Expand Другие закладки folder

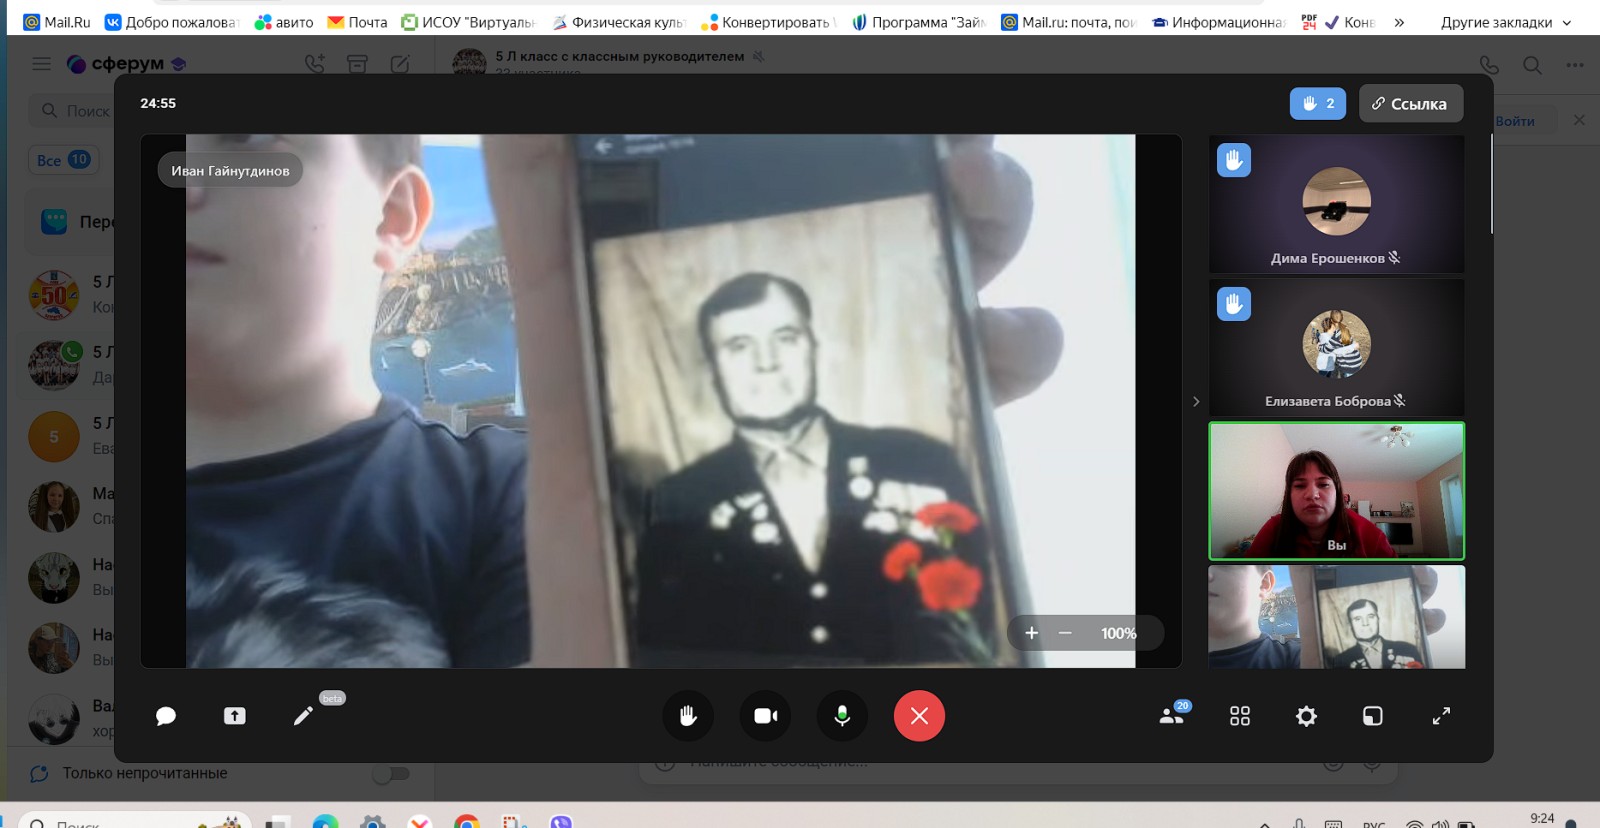[1506, 22]
